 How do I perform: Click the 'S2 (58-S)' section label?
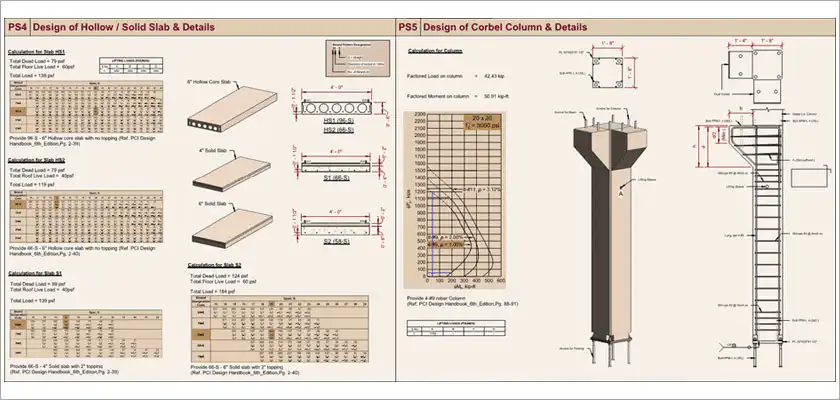coord(336,241)
